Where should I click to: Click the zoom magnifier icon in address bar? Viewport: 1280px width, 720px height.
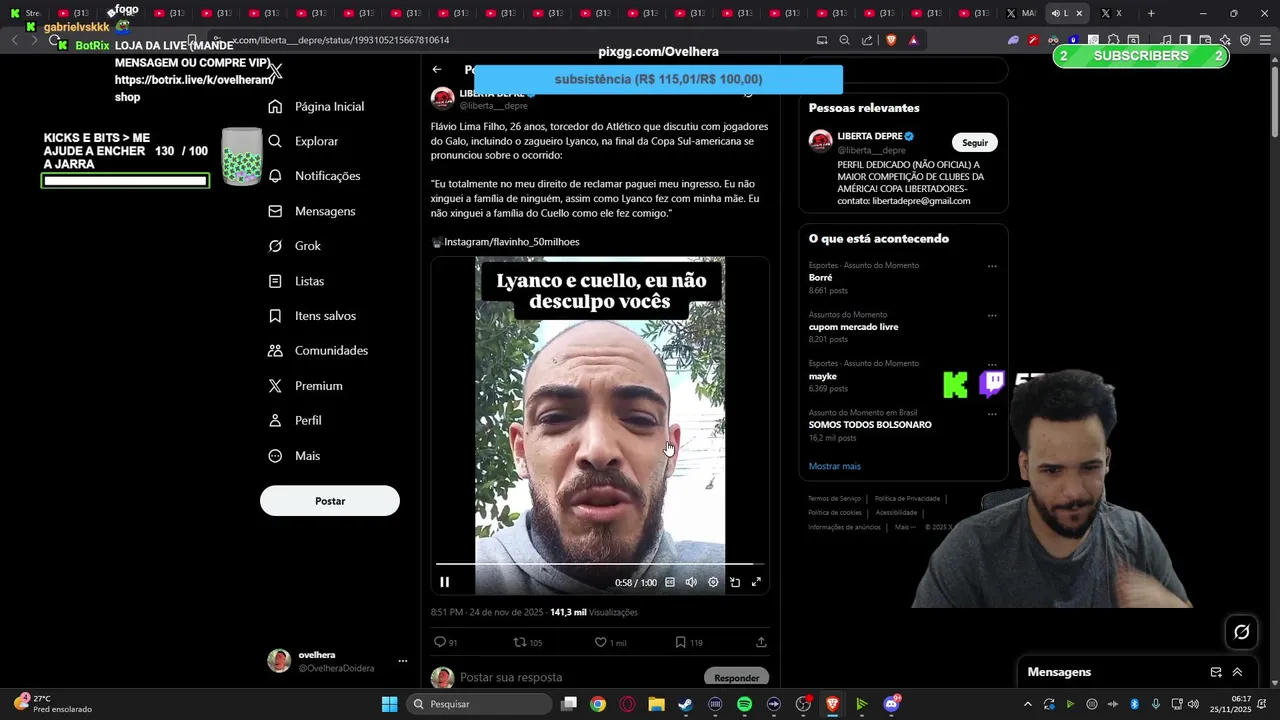pos(844,40)
